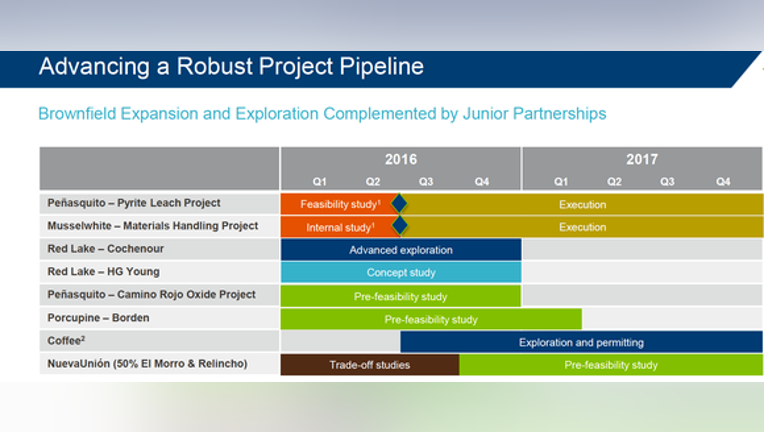The width and height of the screenshot is (764, 432).
Task: Click Q2 under 2017
Action: tap(614, 182)
